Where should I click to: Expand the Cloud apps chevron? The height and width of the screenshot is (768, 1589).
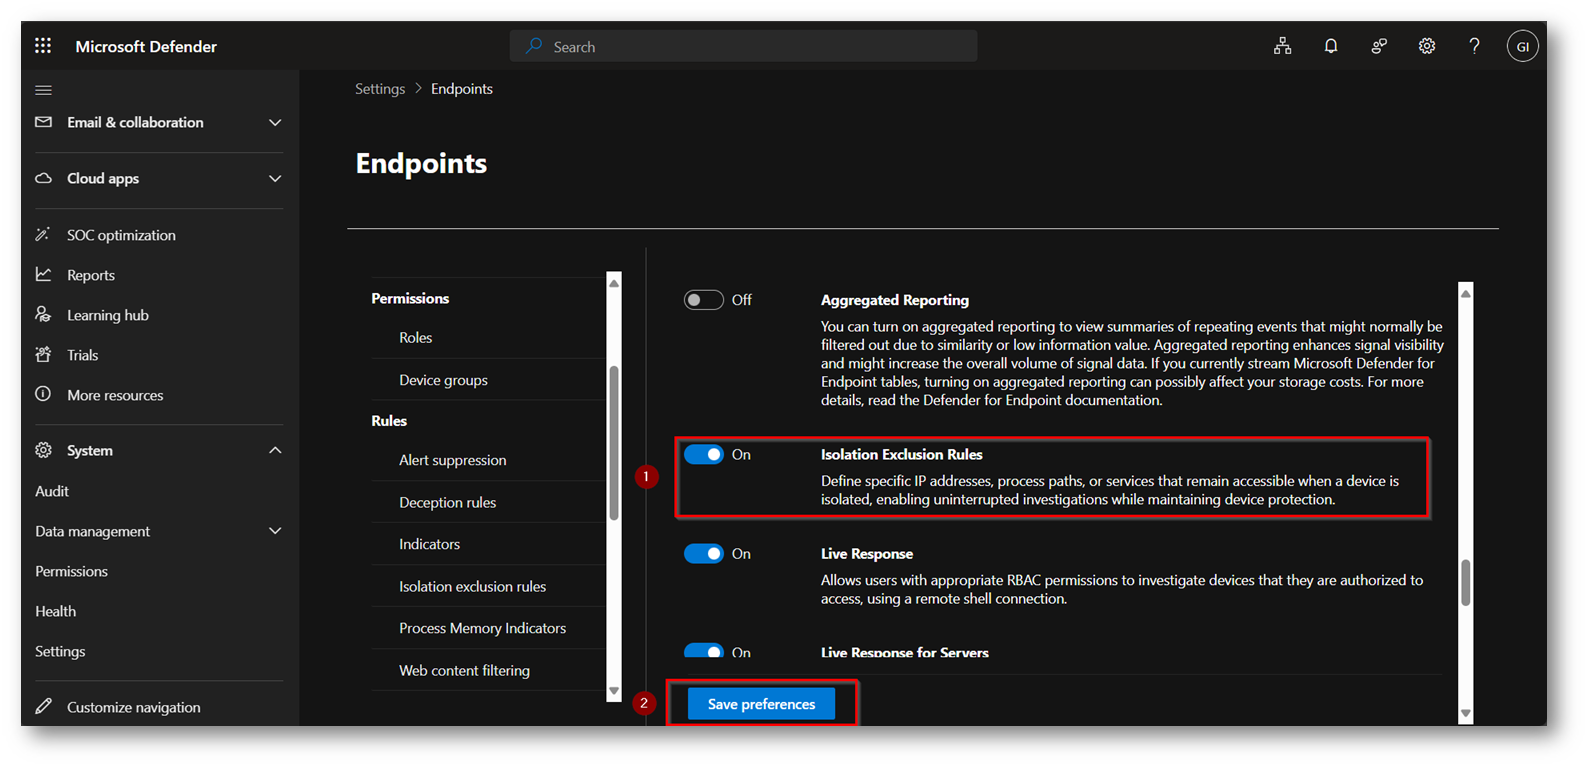(x=275, y=178)
